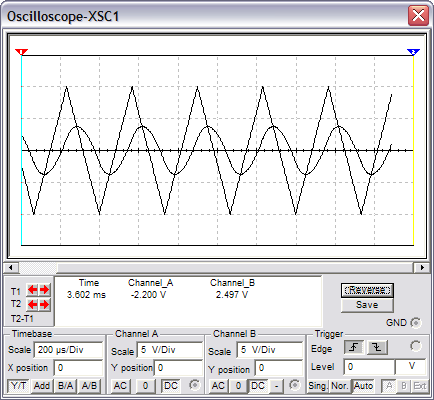Move cursor T2 left with the arrow

tap(32, 305)
